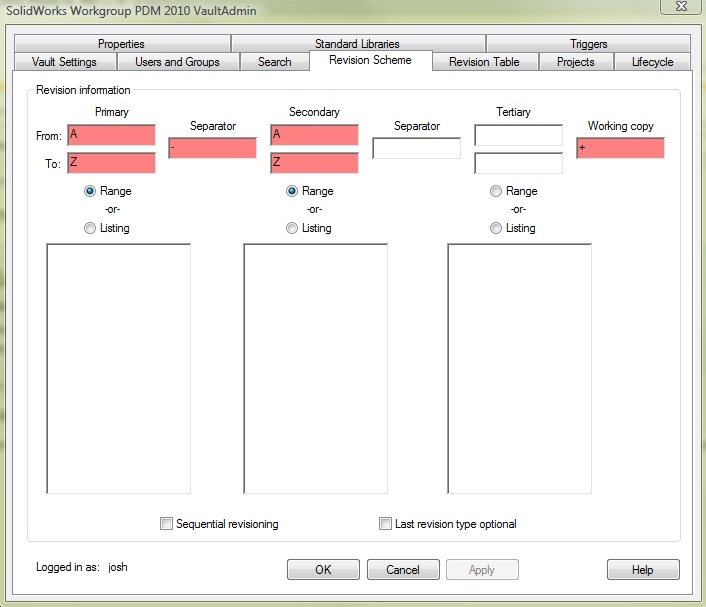The height and width of the screenshot is (607, 706).
Task: Click inside the Tertiary listing box
Action: (520, 368)
